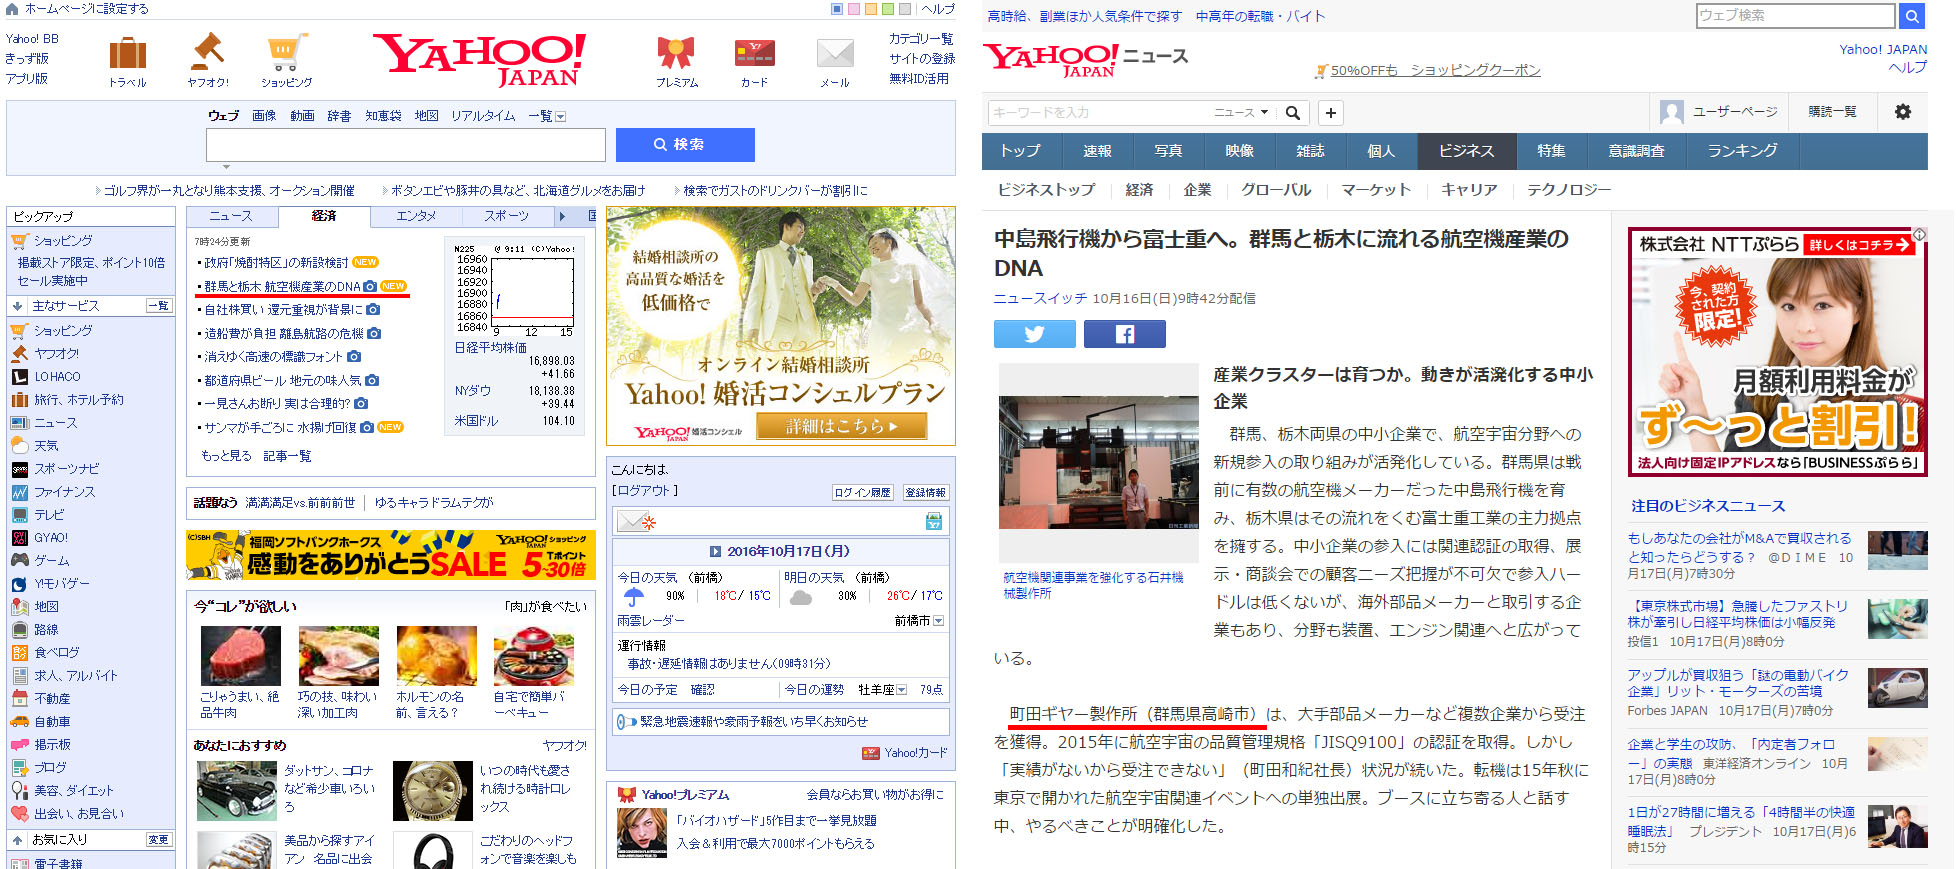Open the ニュース scope dropdown in keyword box
1956x869 pixels.
coord(1241,113)
